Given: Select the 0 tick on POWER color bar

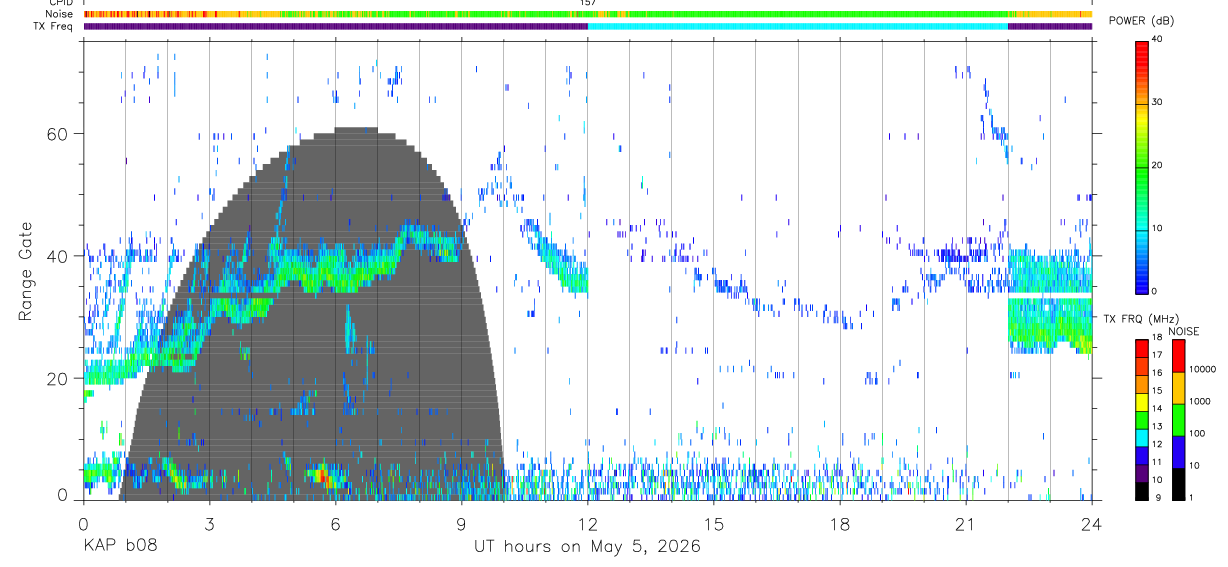Looking at the screenshot, I should pos(1153,291).
